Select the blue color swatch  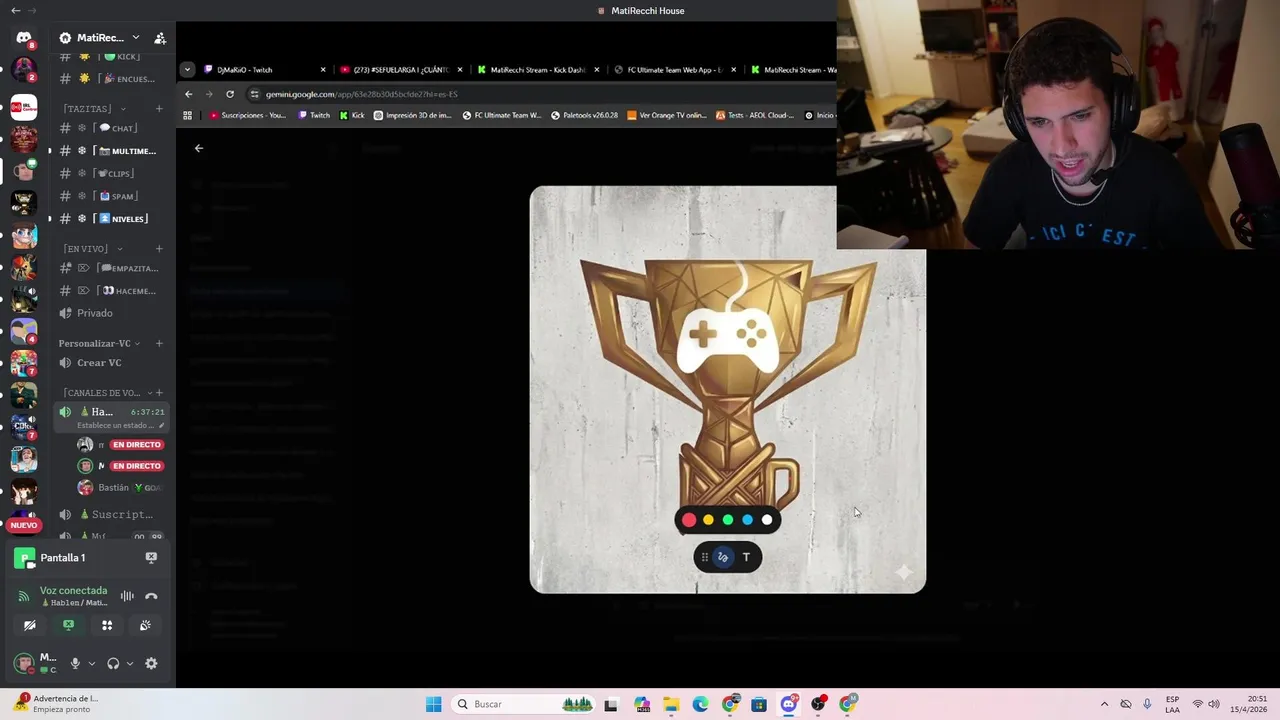tap(747, 520)
